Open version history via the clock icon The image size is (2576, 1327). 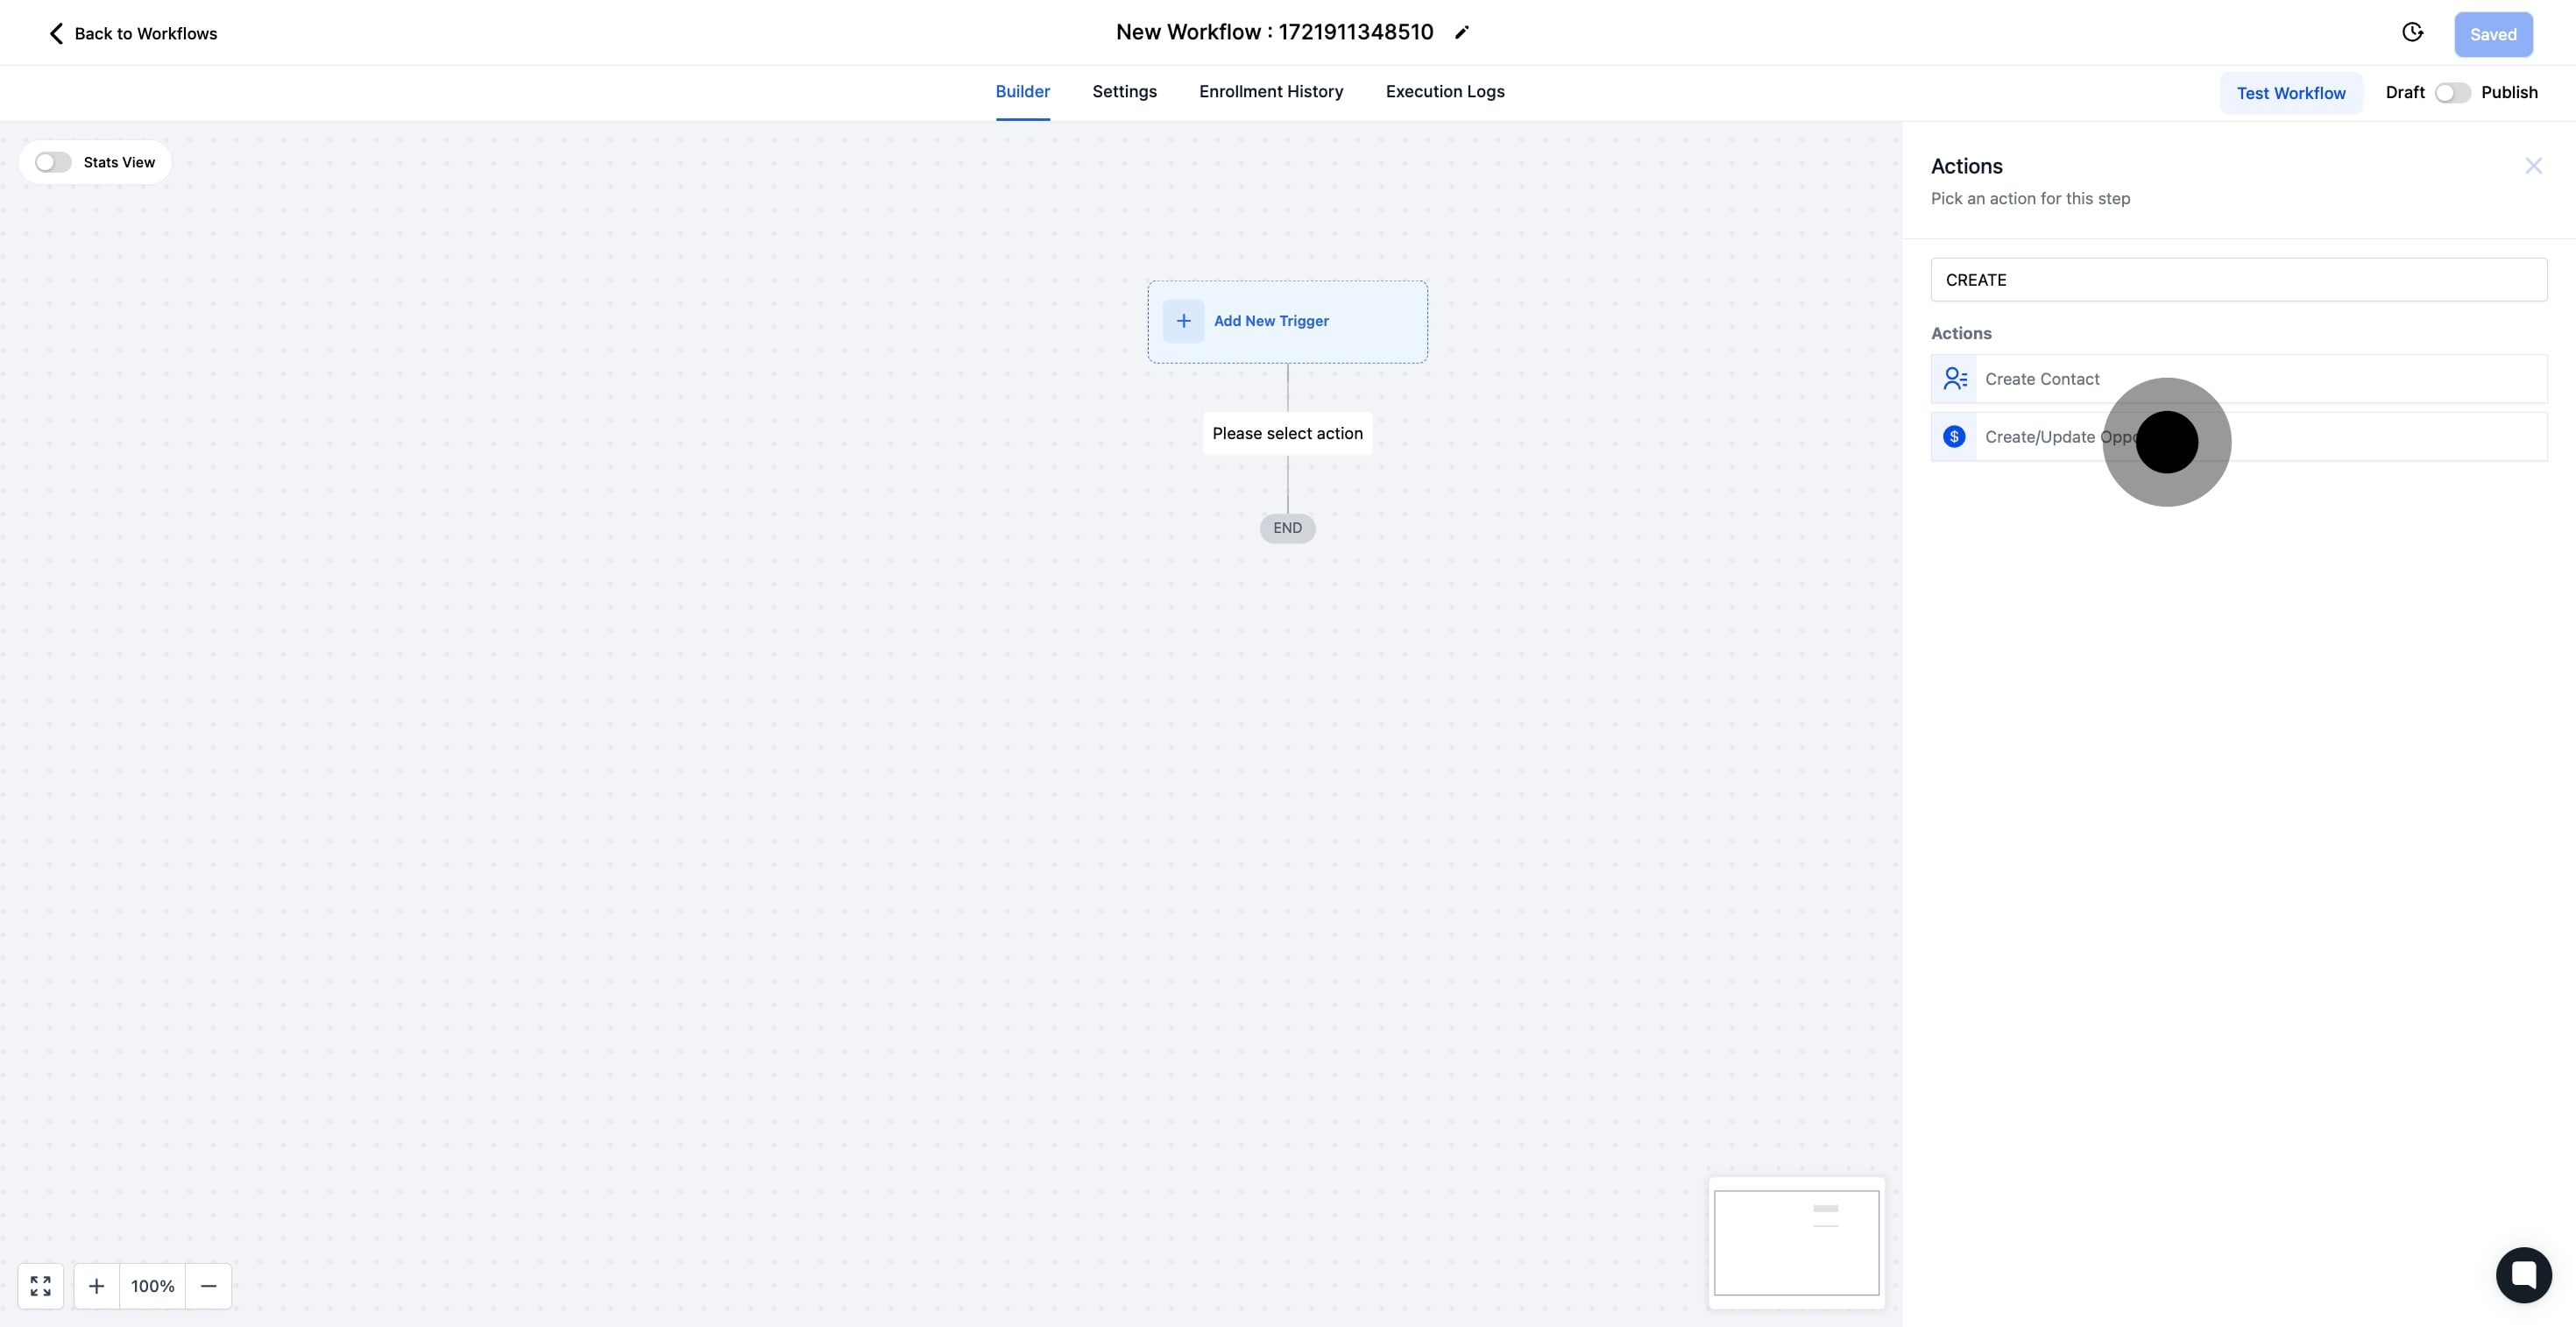[x=2413, y=32]
